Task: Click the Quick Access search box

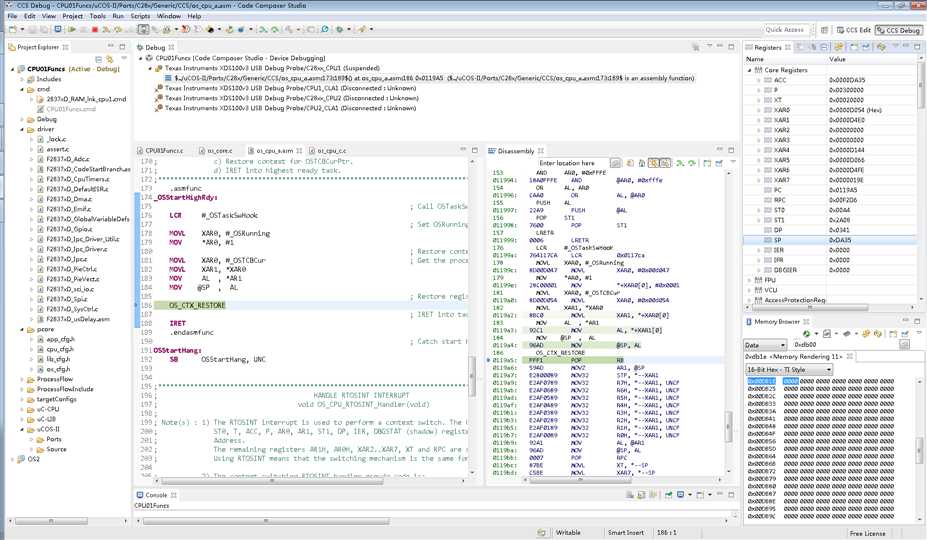Action: coord(785,30)
